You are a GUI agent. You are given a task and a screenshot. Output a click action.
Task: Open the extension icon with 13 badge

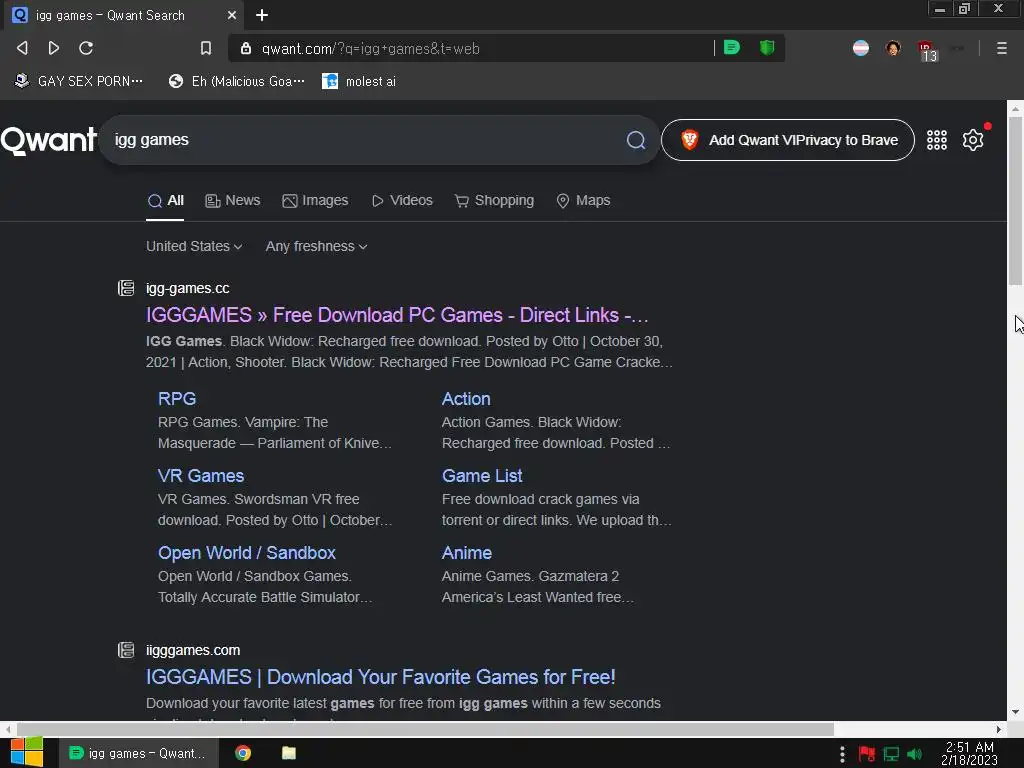click(927, 50)
